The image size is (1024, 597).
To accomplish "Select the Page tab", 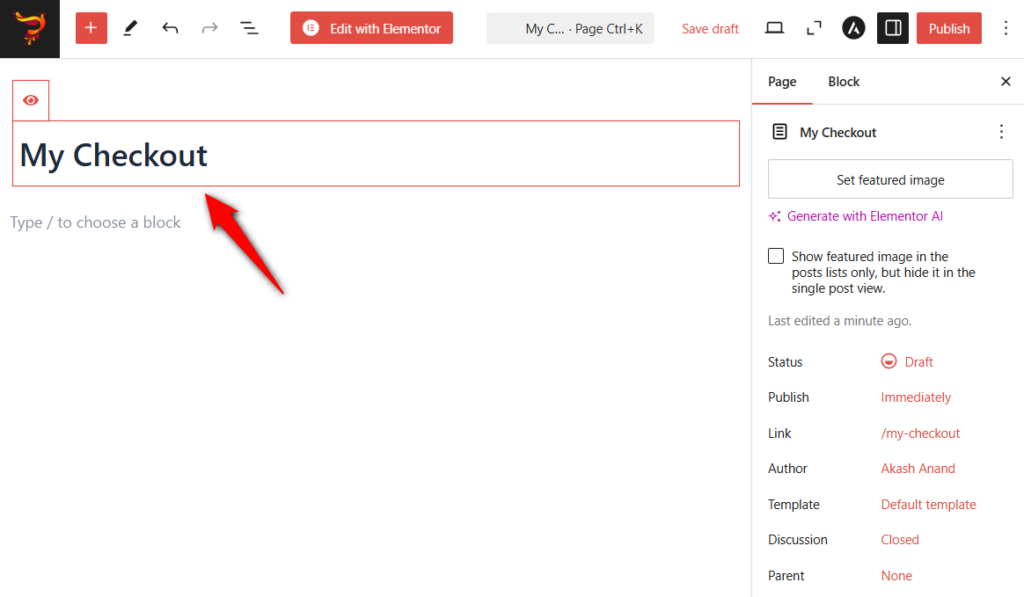I will [782, 81].
